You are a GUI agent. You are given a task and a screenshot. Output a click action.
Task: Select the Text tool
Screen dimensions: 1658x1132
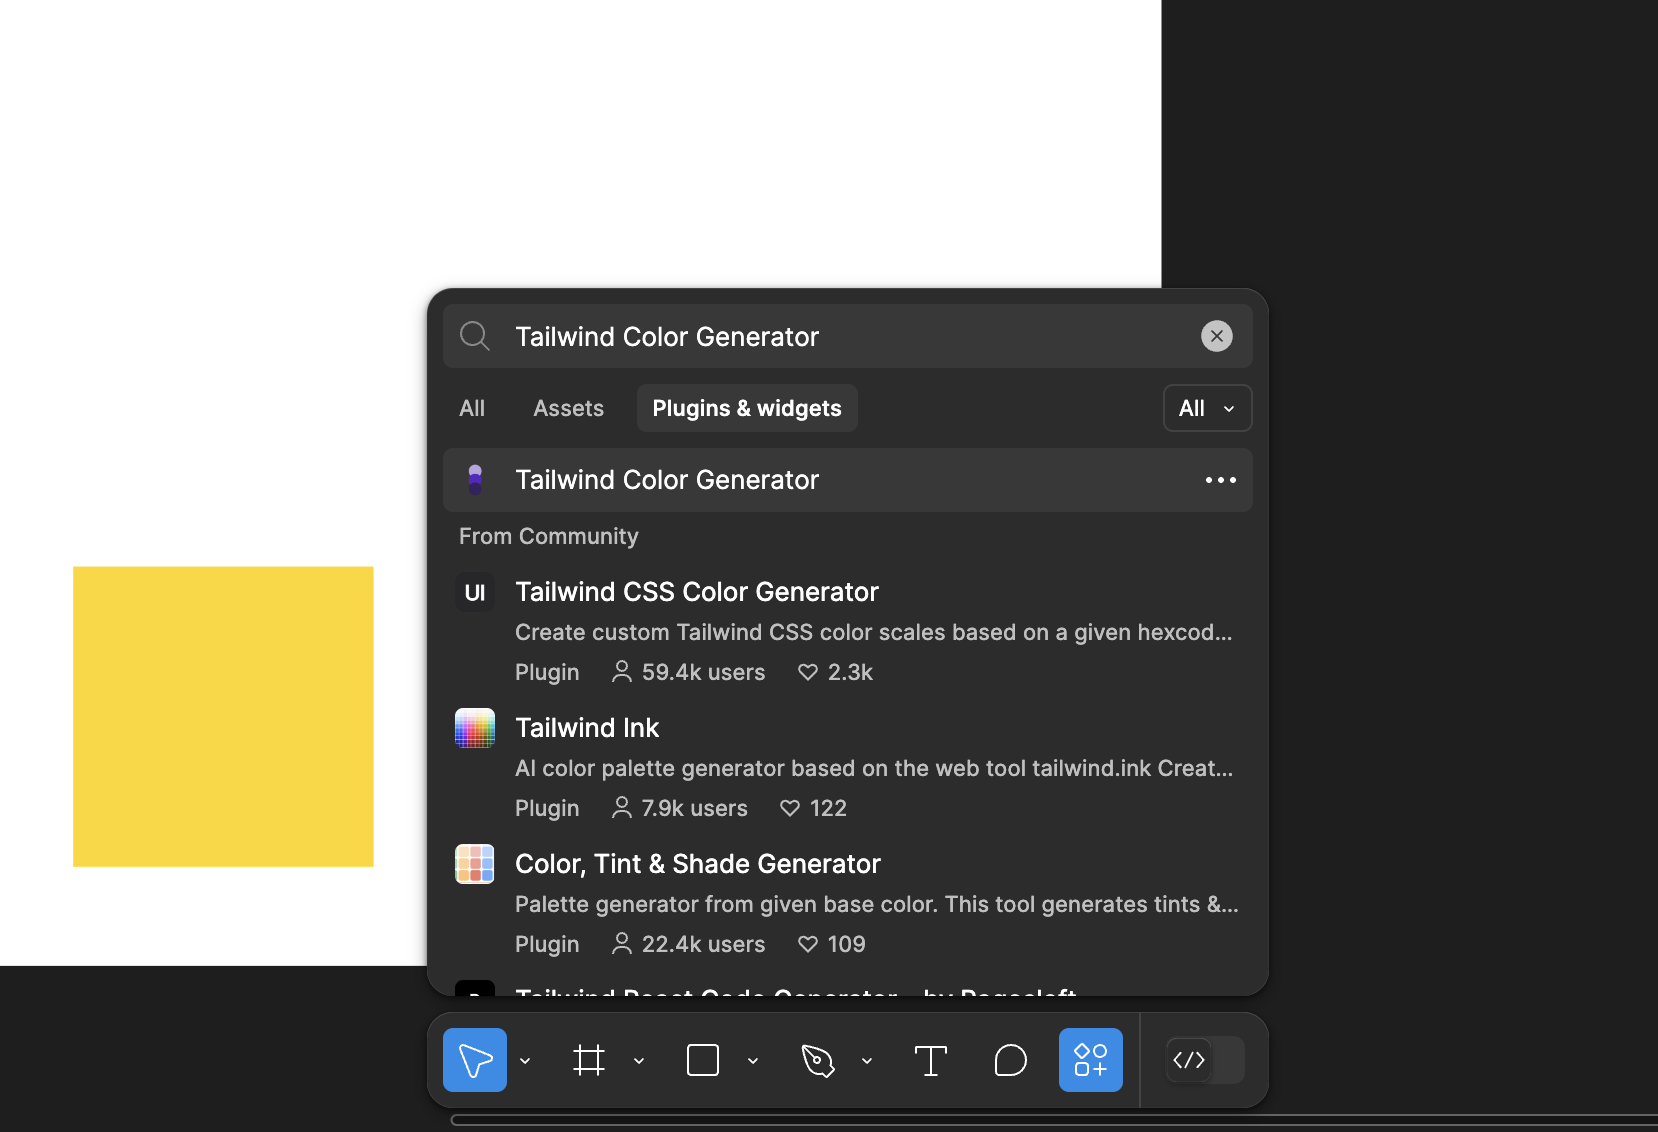(931, 1060)
